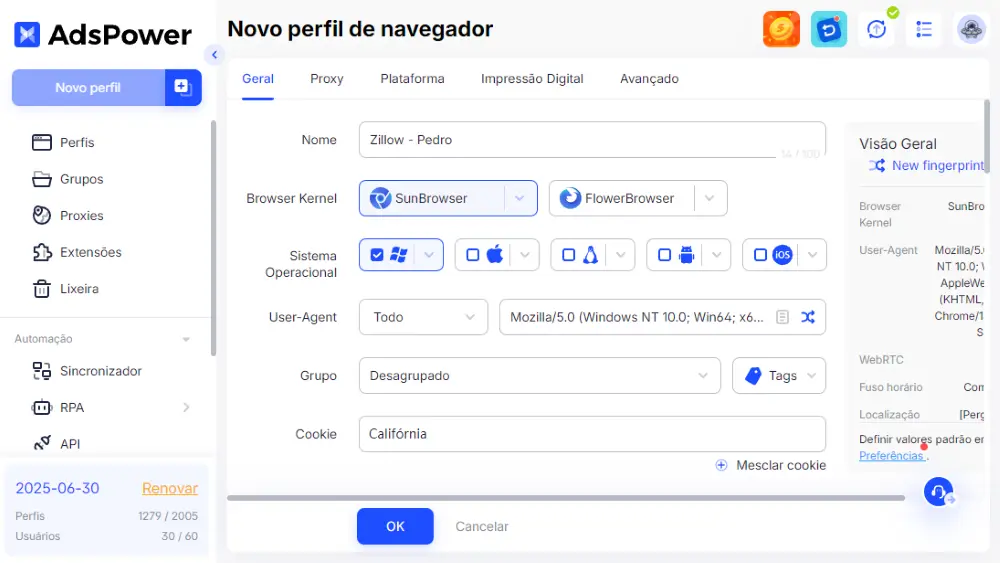Switch to the Avançado tab
The width and height of the screenshot is (1000, 563).
(649, 78)
